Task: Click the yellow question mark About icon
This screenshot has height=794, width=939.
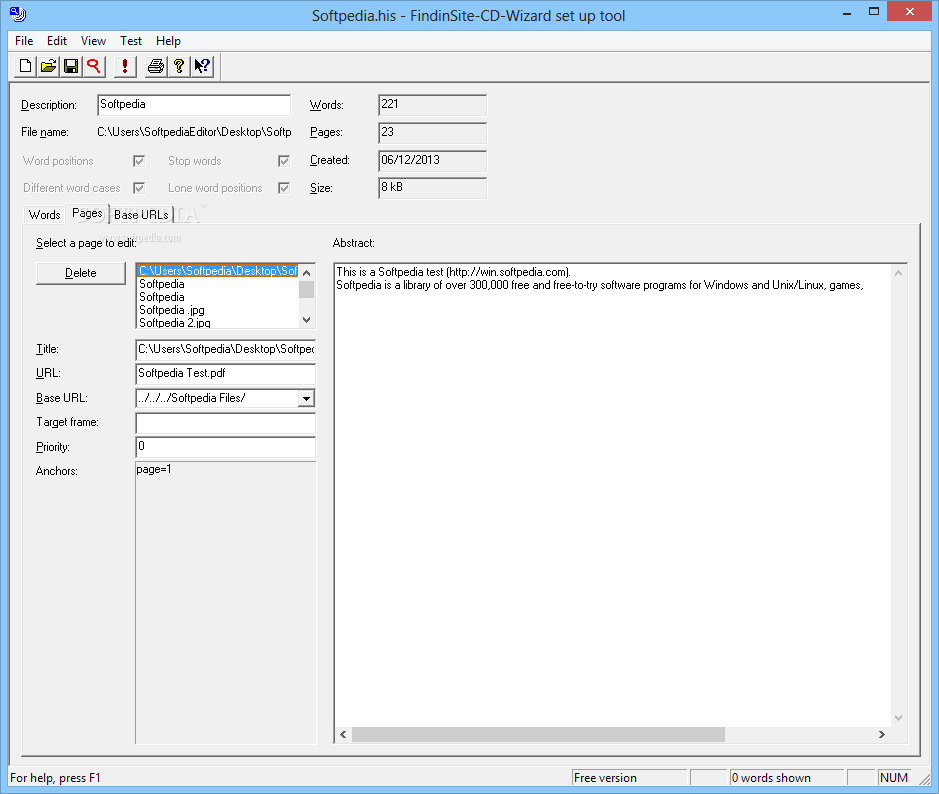Action: click(x=178, y=66)
